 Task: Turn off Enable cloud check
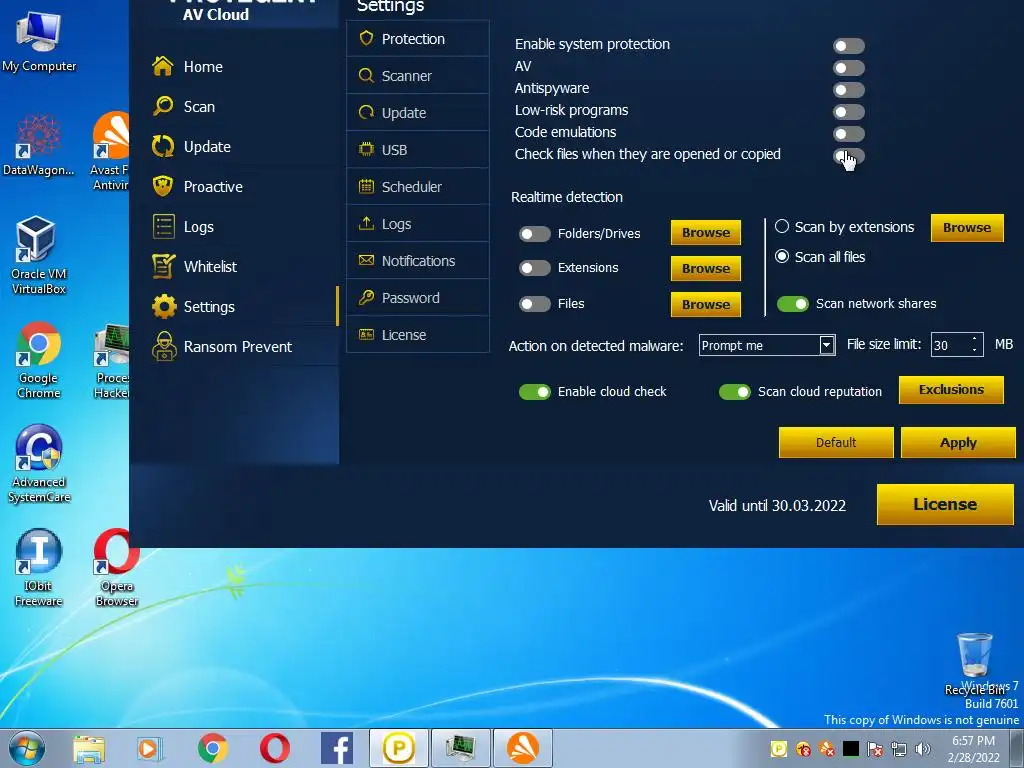coord(534,392)
